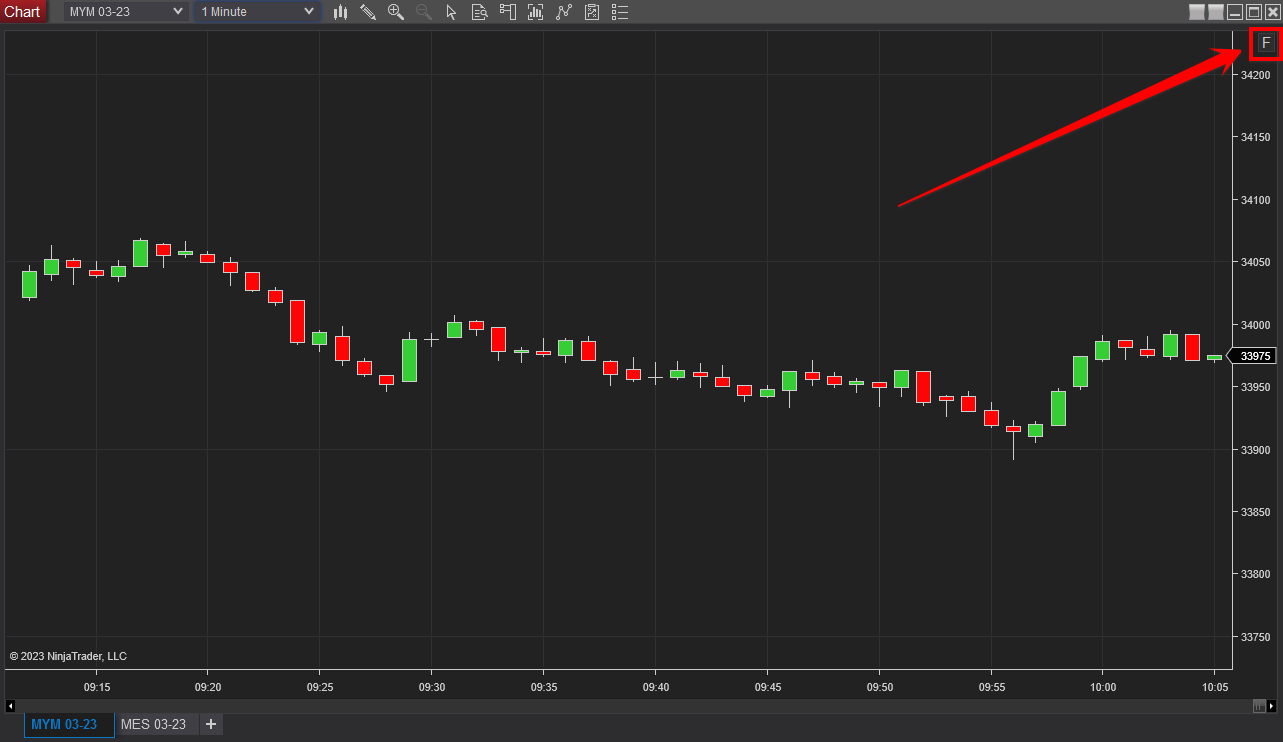Open the MYM 03-23 instrument selector dropdown
This screenshot has width=1283, height=742.
coord(126,12)
